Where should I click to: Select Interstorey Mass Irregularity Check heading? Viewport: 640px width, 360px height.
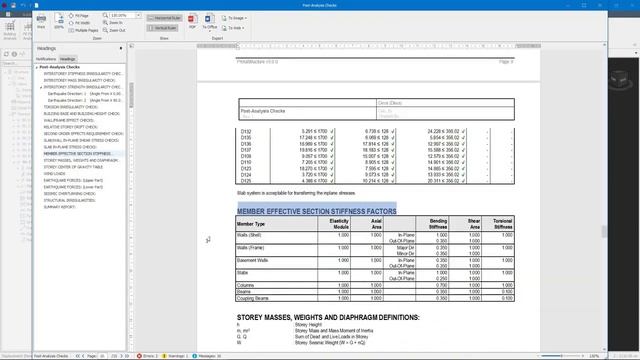[x=80, y=80]
